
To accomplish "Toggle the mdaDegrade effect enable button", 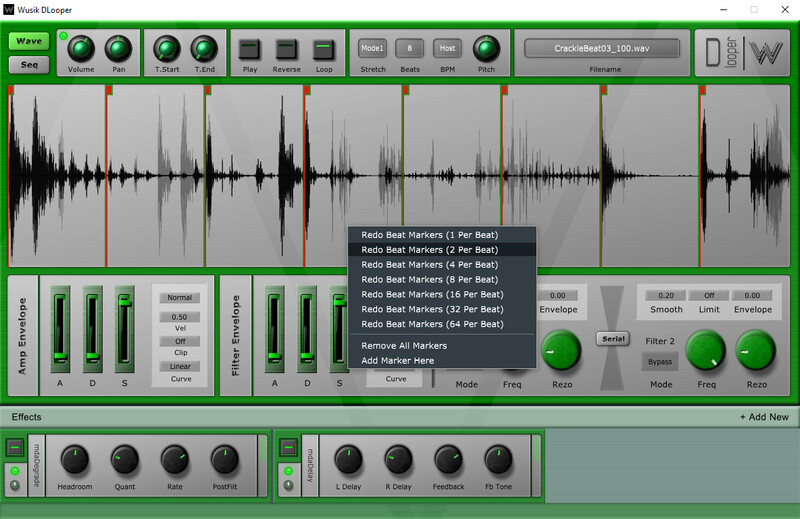I will point(15,448).
